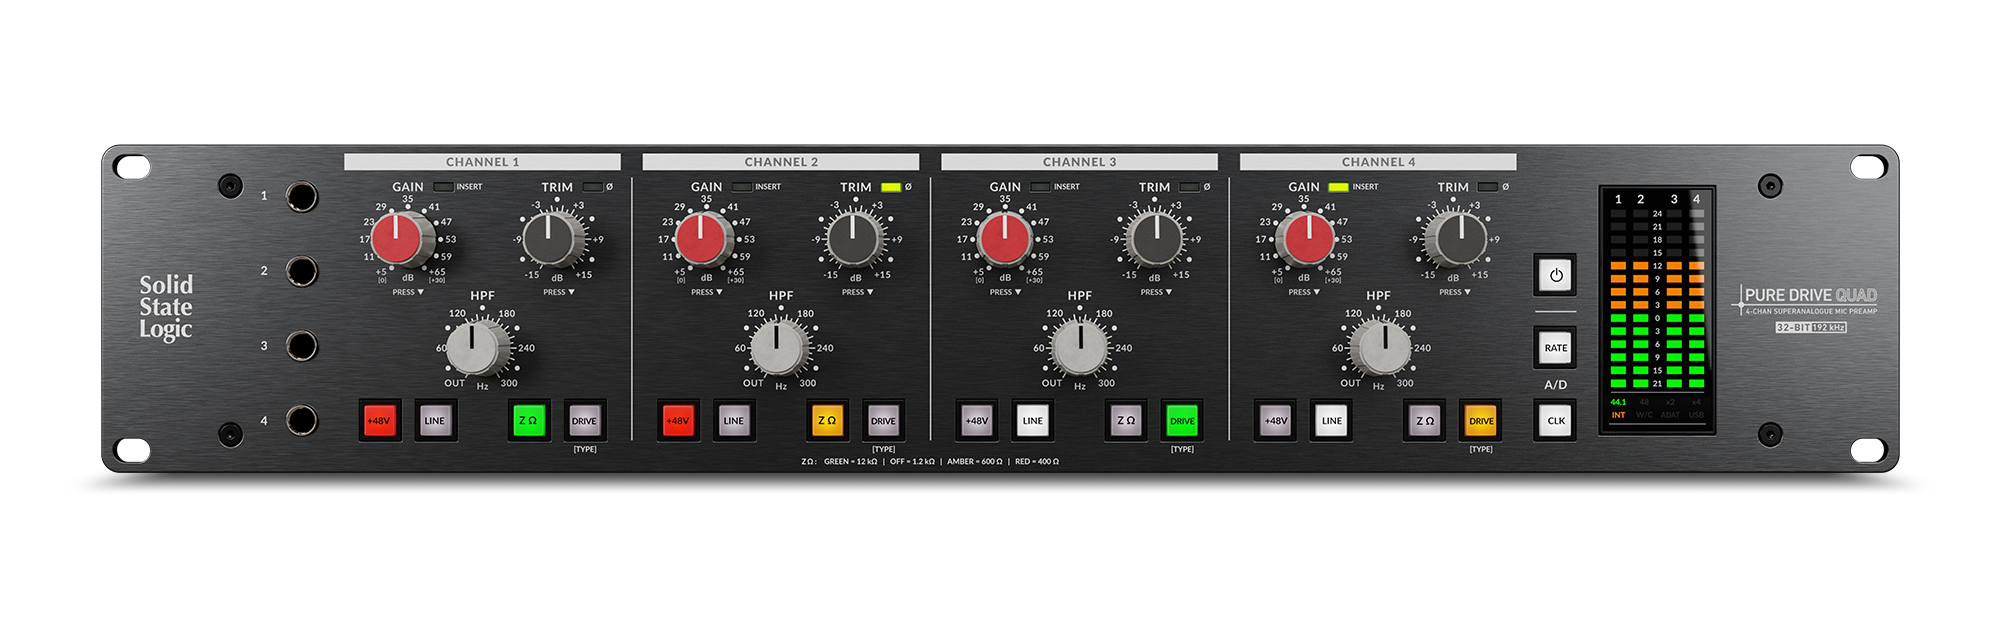Switch Channel 4 Z Ω impedance button
Screen dimensions: 2000x638
point(1425,421)
